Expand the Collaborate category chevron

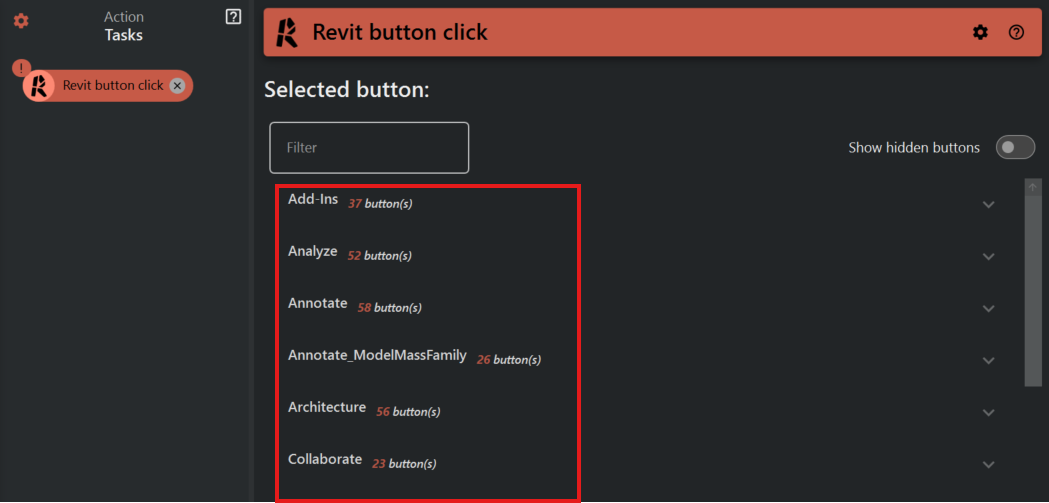(989, 464)
